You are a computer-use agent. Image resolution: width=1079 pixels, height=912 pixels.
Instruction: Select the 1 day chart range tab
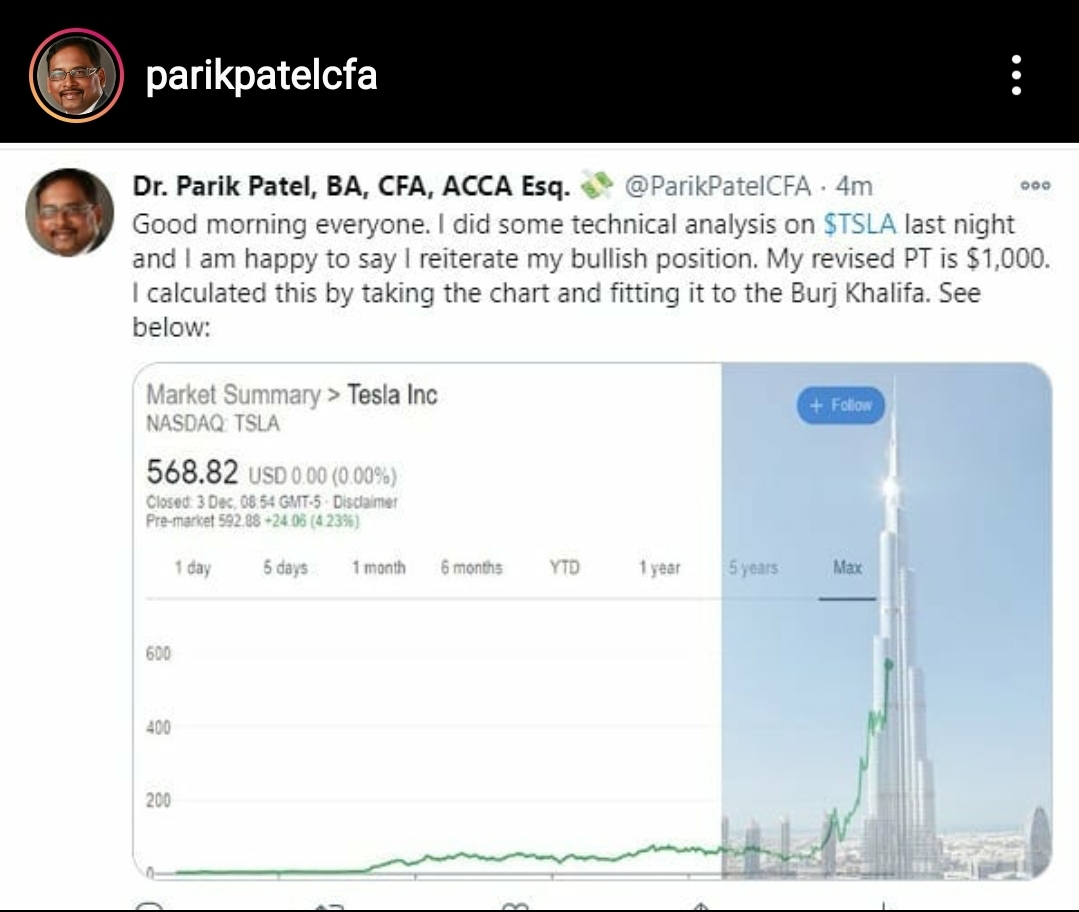(193, 568)
